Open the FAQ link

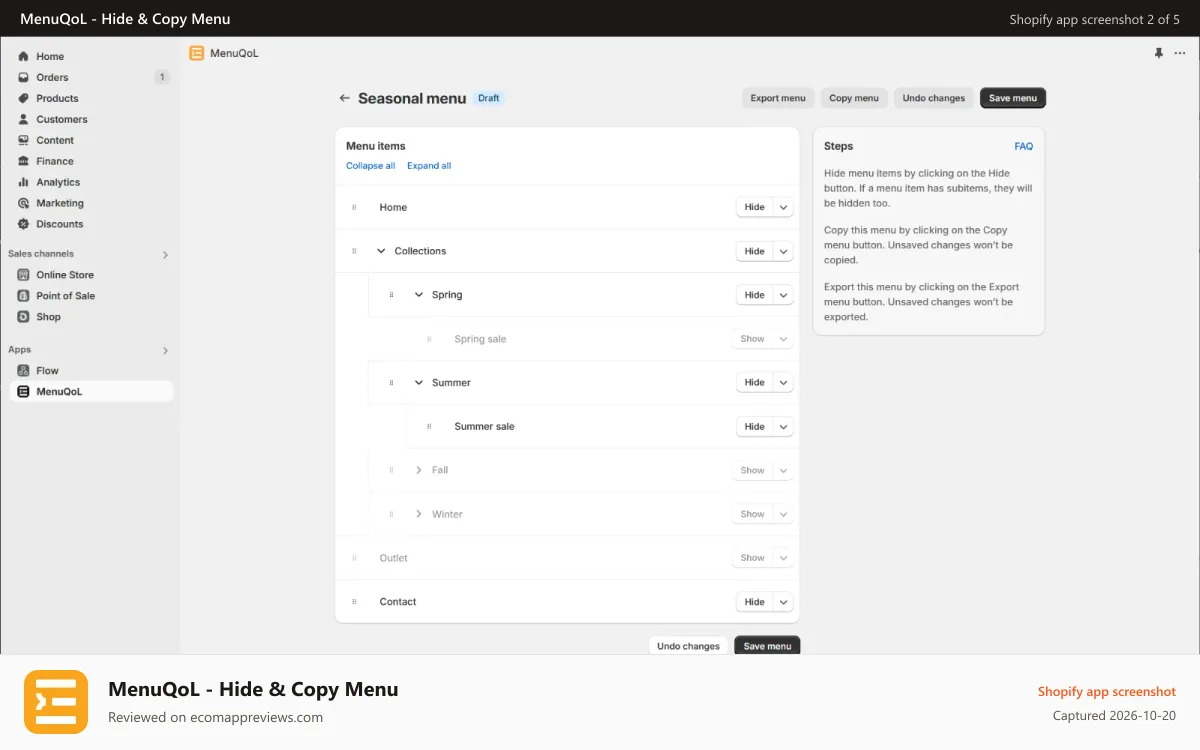pyautogui.click(x=1023, y=146)
